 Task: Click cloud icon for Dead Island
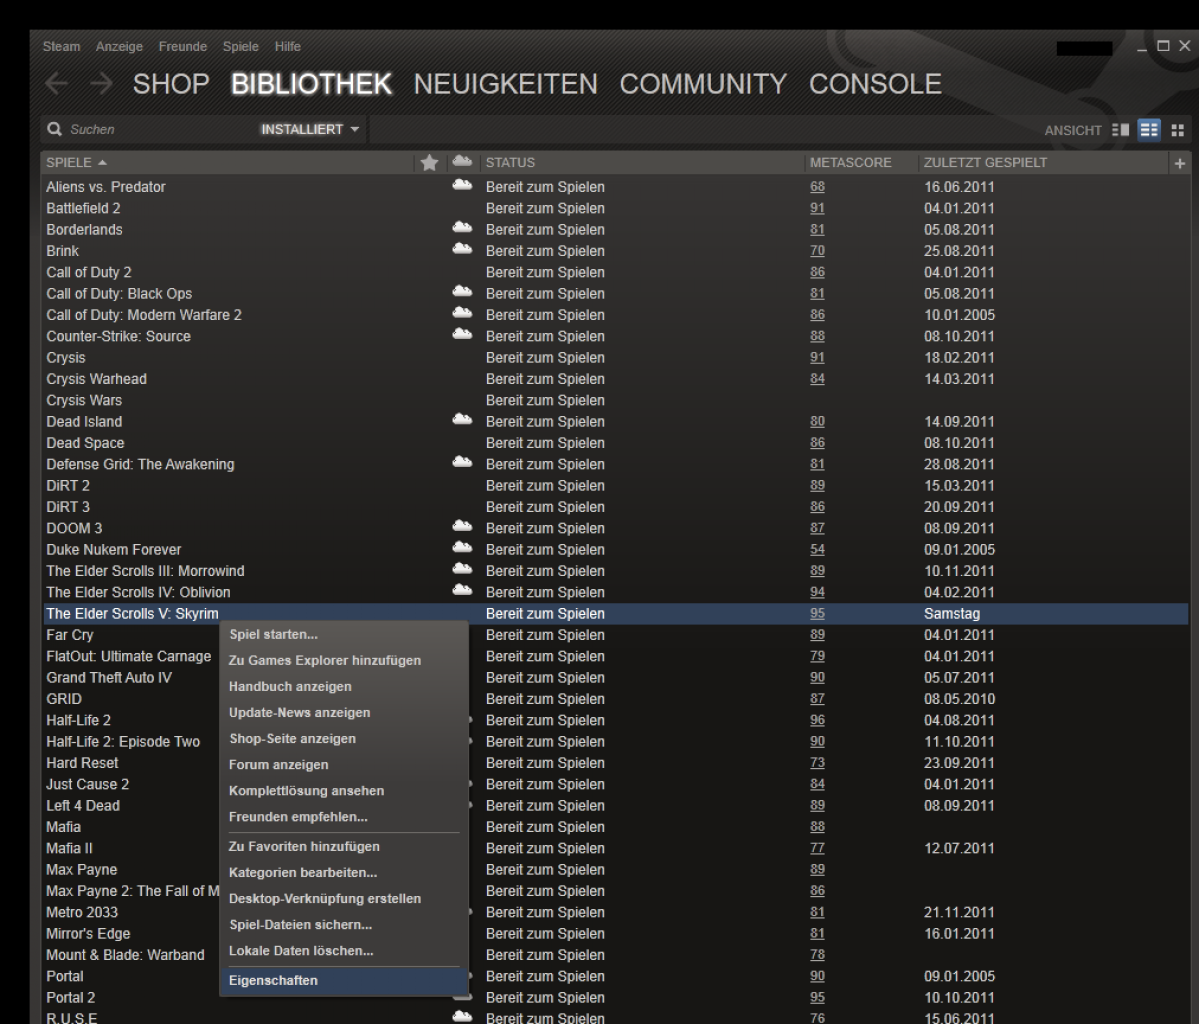(462, 420)
